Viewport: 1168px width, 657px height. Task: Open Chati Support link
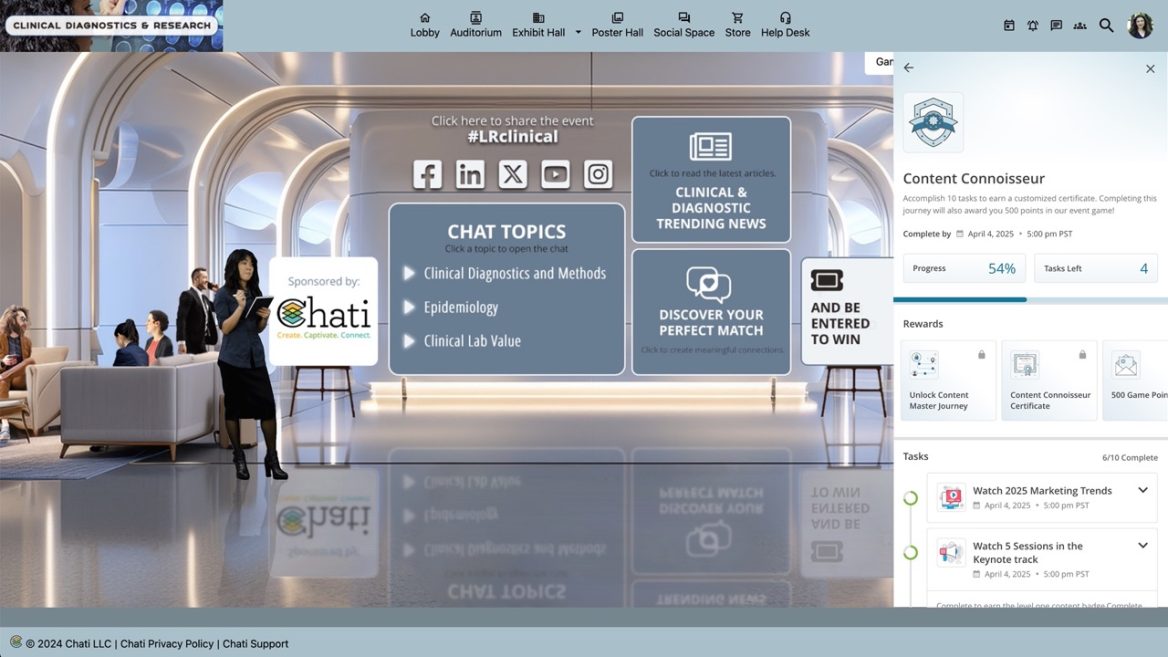pos(256,644)
